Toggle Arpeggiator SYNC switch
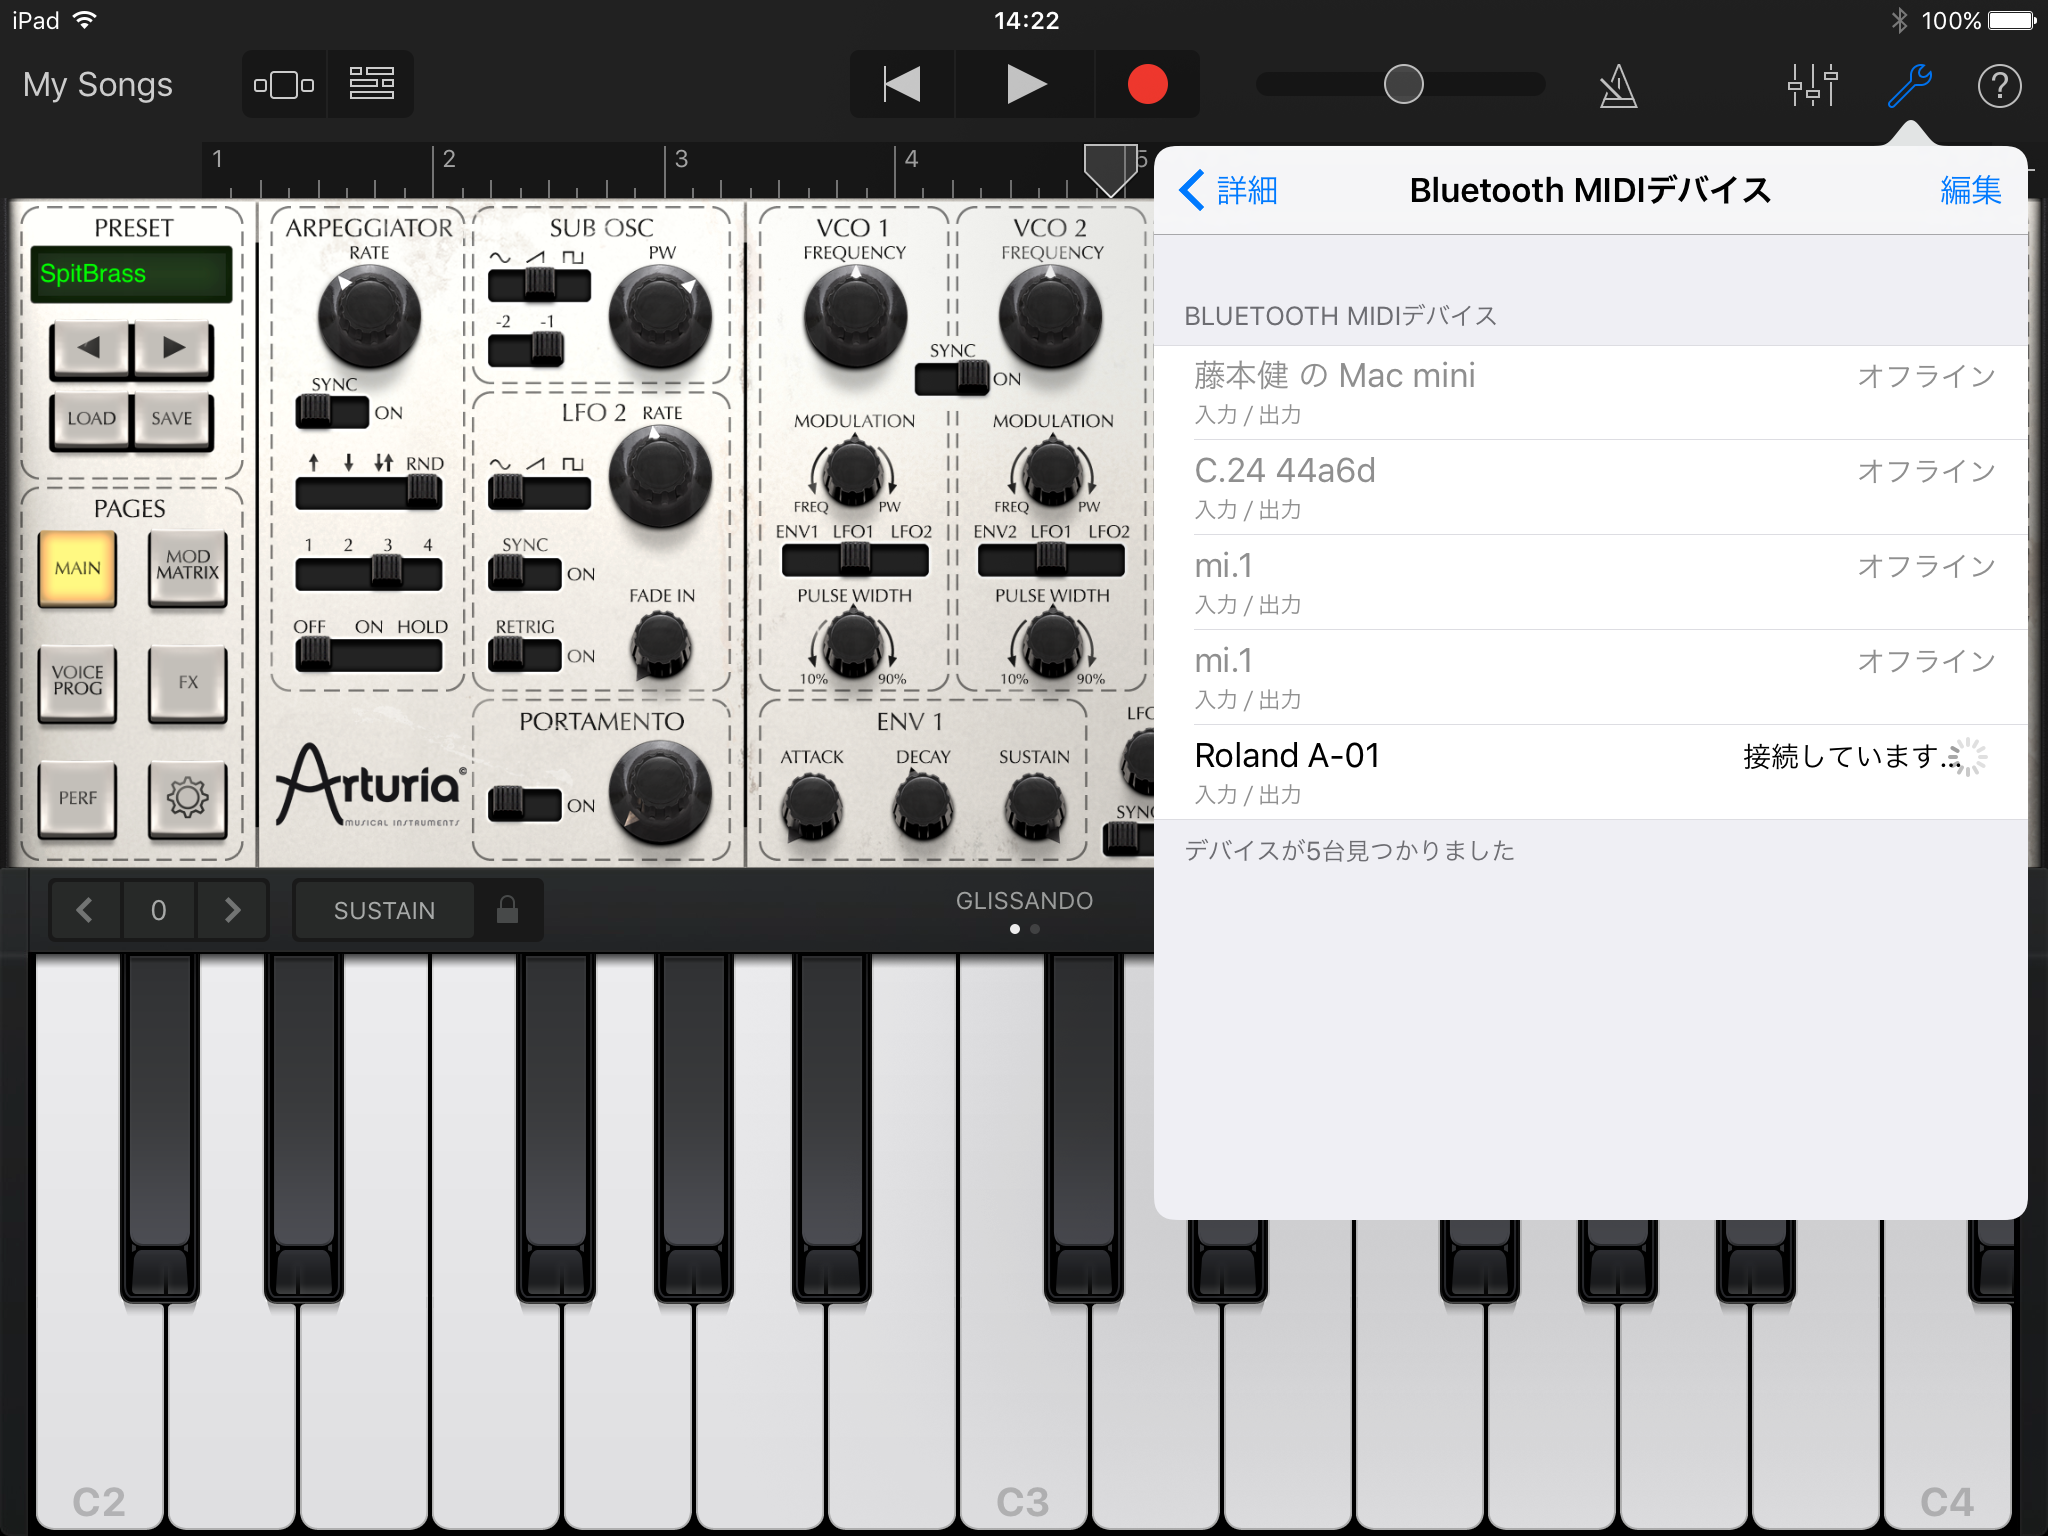This screenshot has height=1536, width=2048. click(332, 411)
